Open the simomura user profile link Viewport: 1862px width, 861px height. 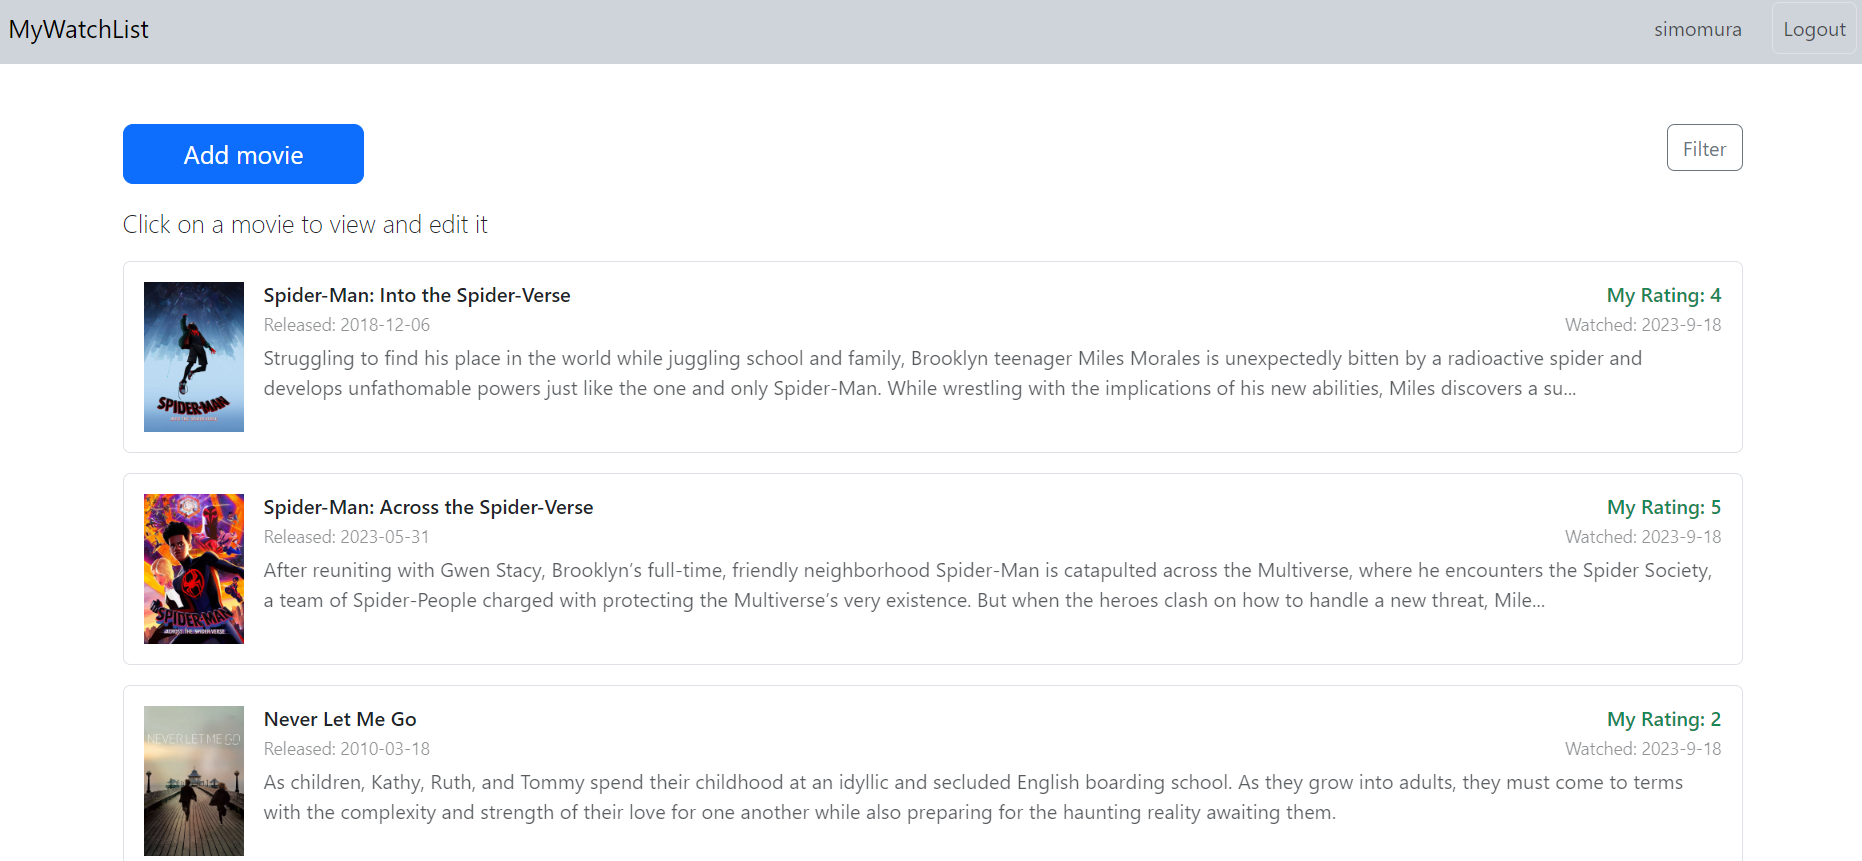click(x=1697, y=29)
